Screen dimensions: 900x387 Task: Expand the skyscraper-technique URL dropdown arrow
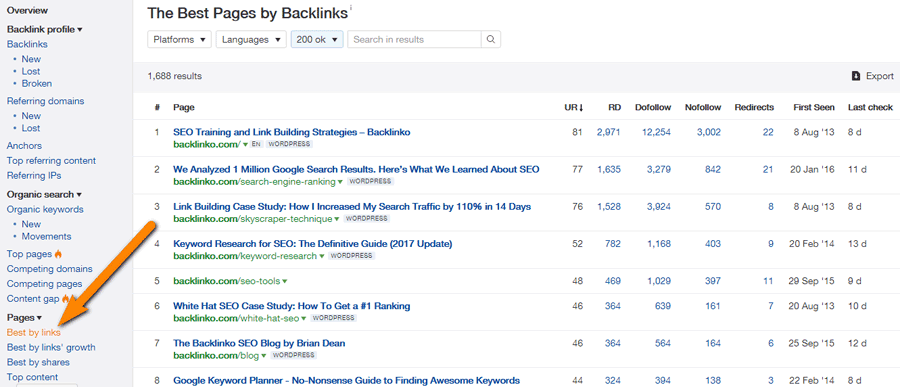[x=336, y=219]
